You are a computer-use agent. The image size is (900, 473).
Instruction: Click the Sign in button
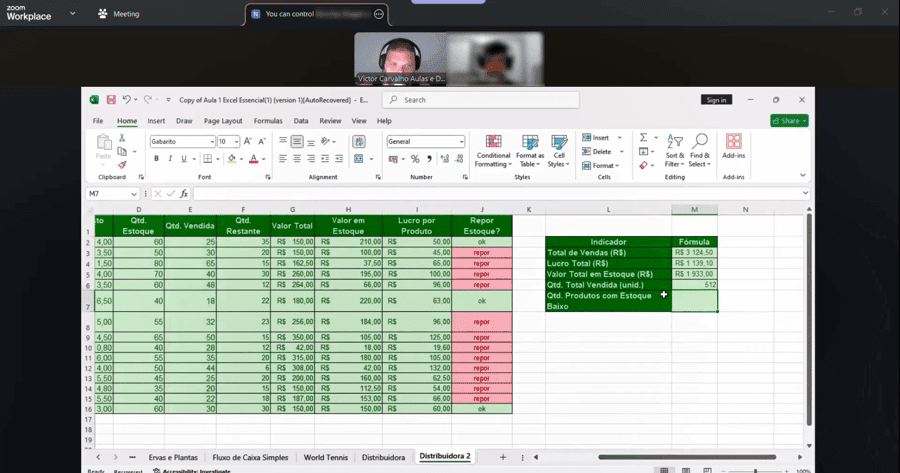click(x=716, y=100)
